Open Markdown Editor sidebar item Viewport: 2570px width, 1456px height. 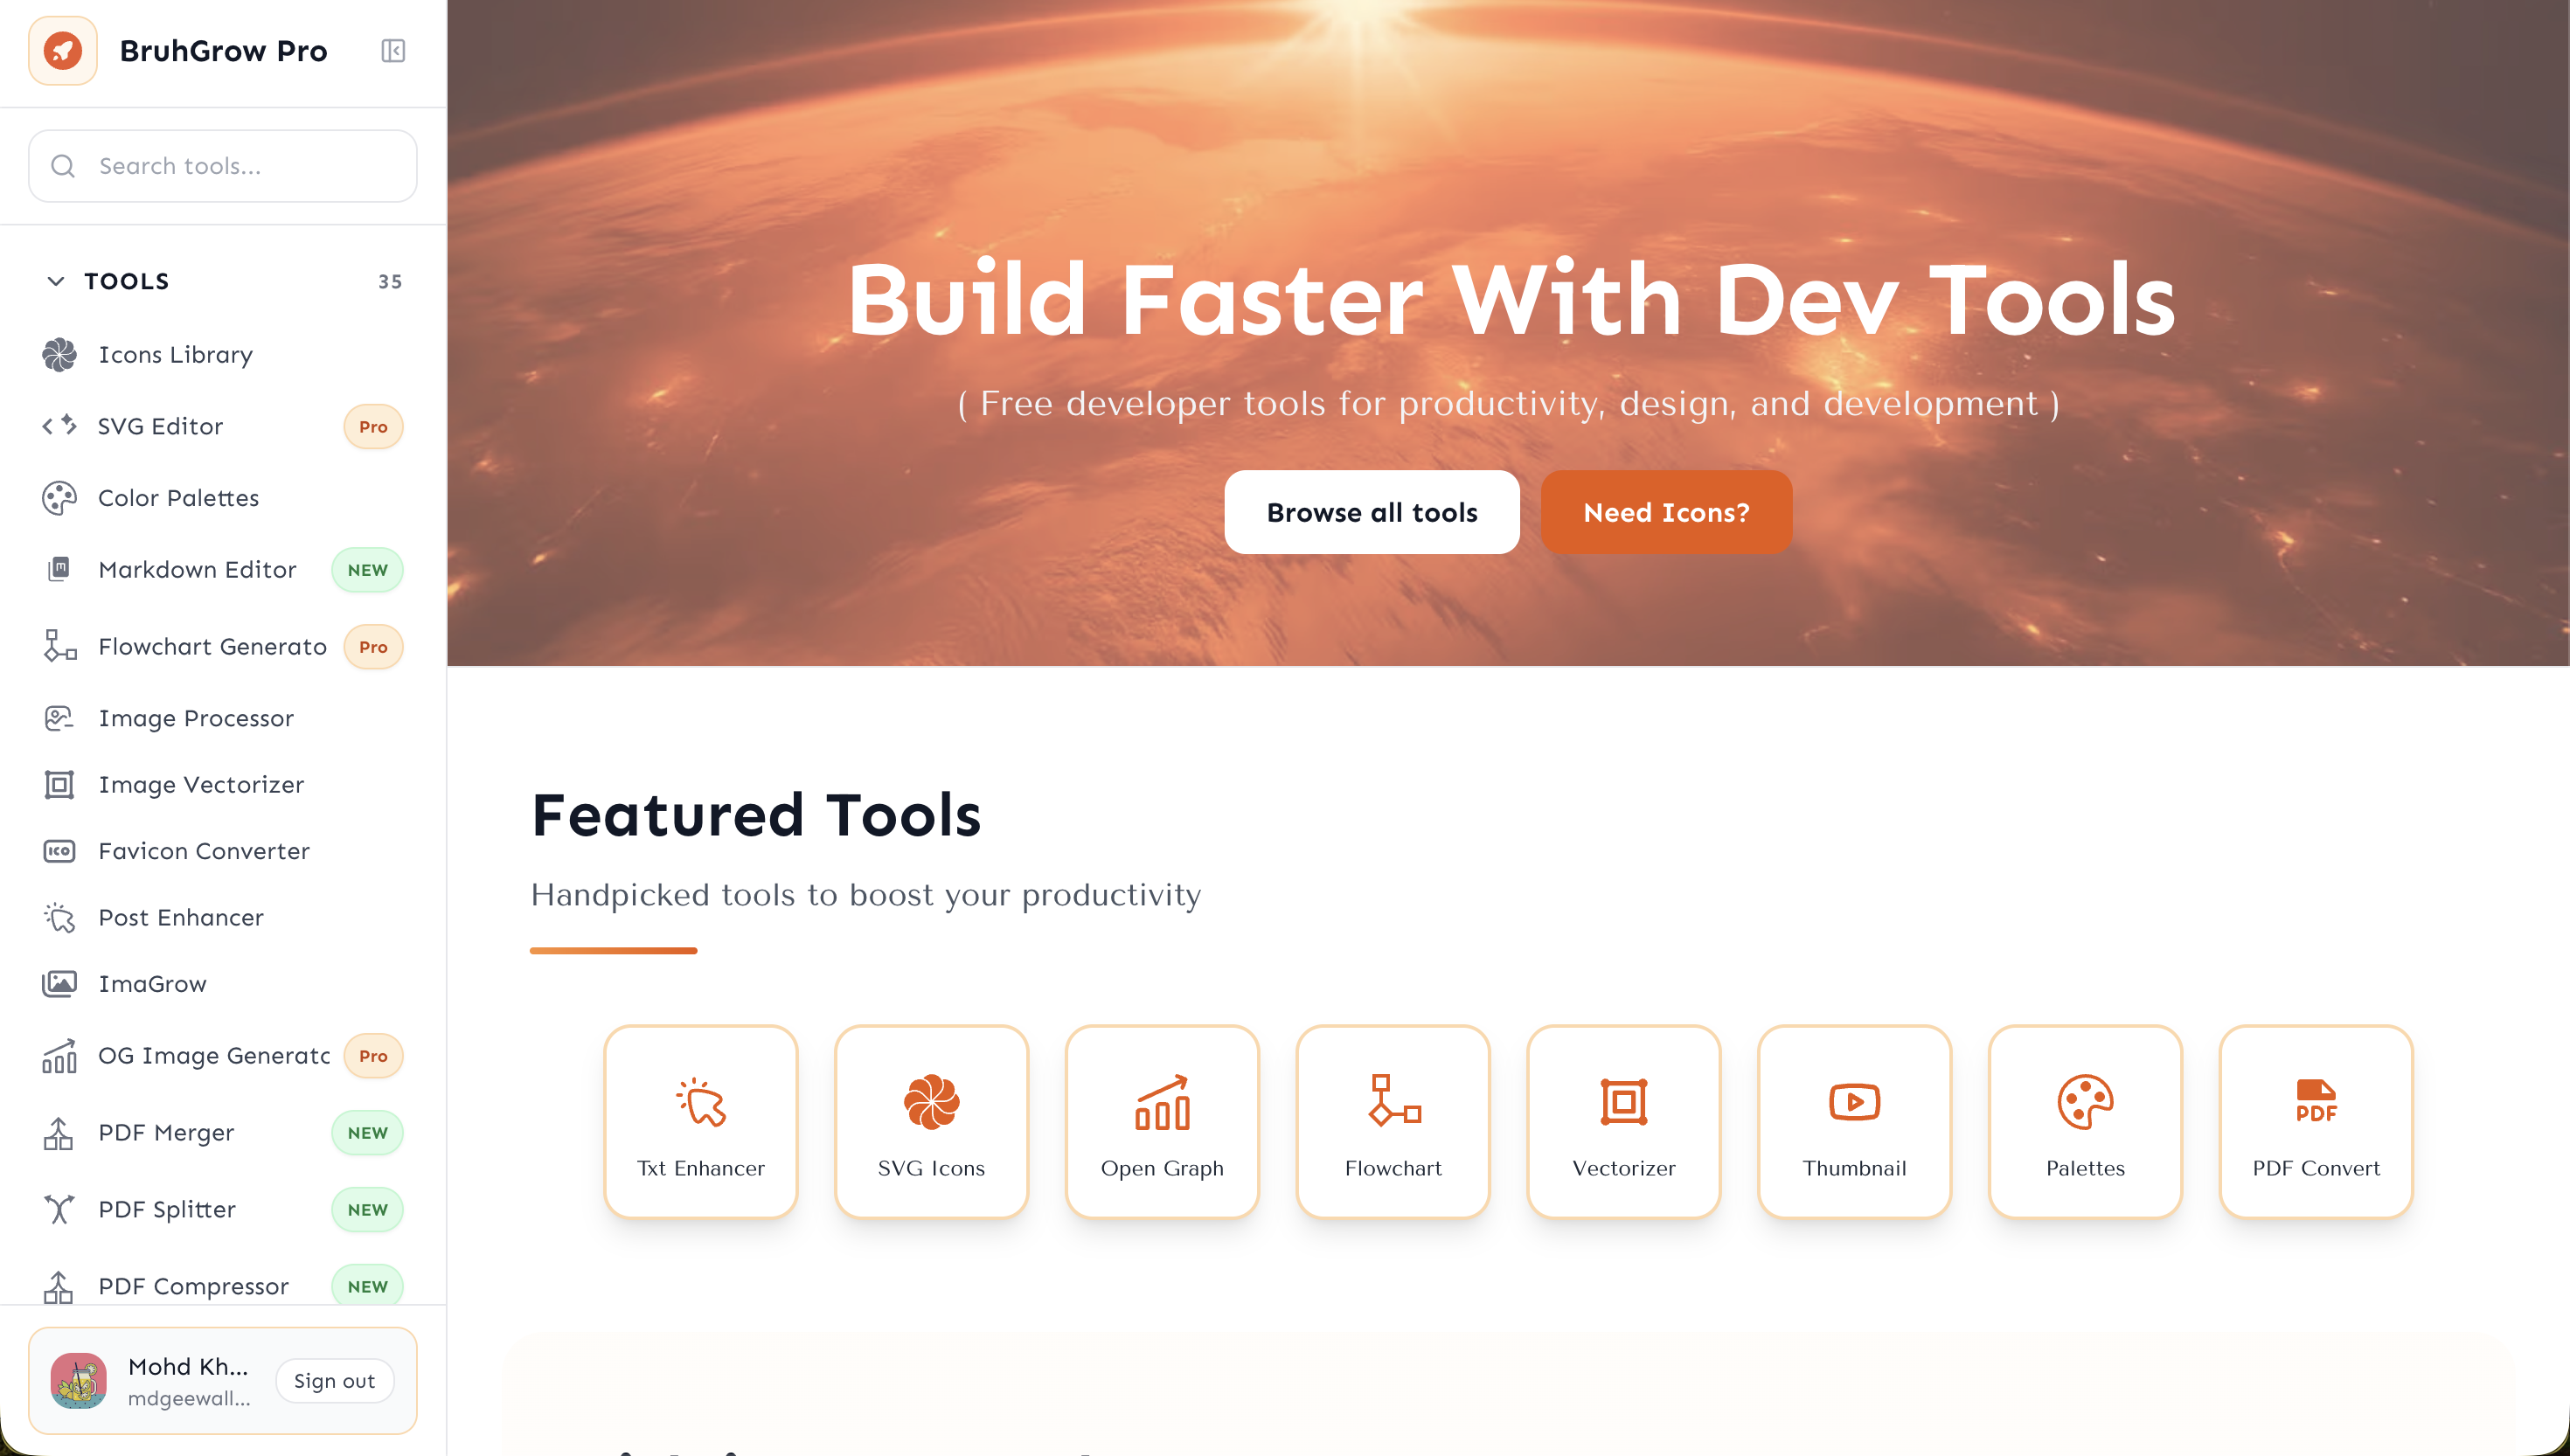197,570
